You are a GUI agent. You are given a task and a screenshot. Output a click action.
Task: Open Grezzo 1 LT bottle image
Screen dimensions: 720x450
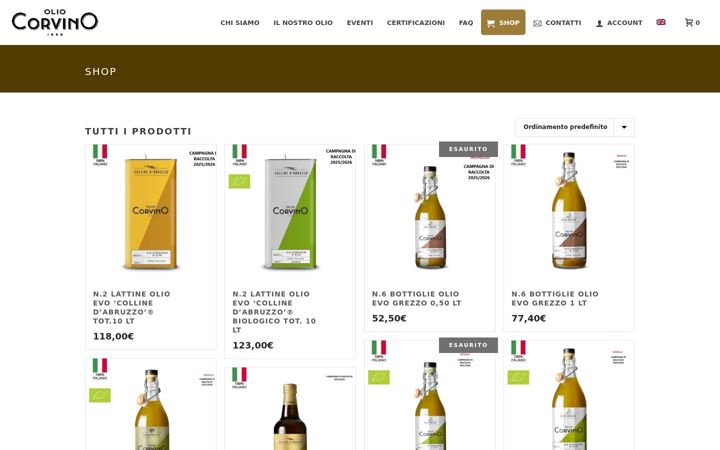coord(569,212)
